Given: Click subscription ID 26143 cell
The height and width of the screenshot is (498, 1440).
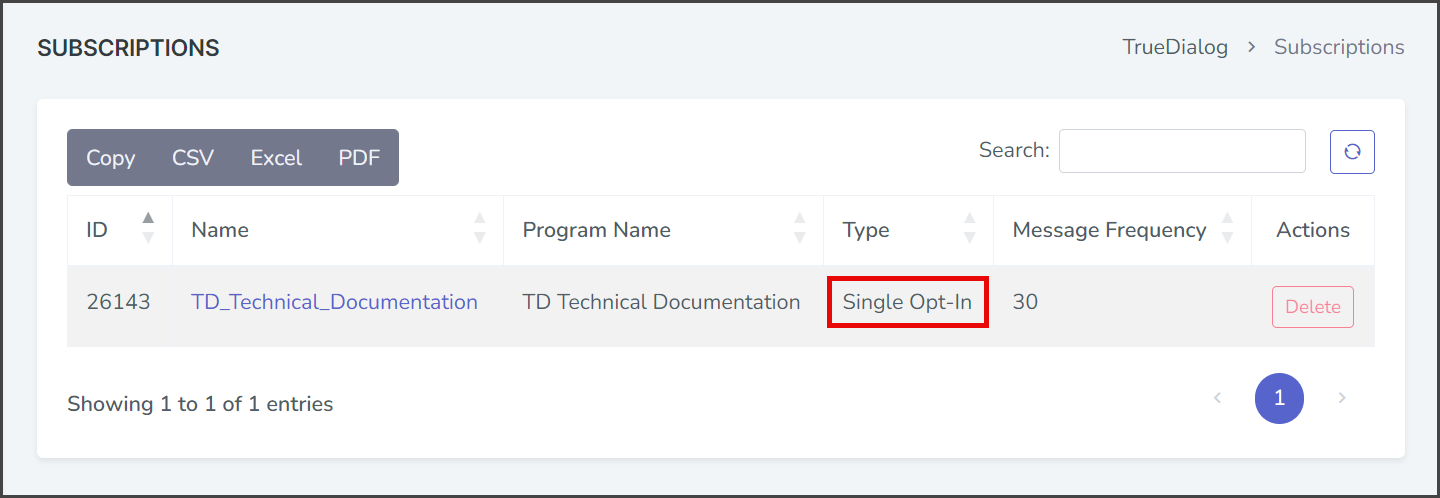Looking at the screenshot, I should 118,302.
